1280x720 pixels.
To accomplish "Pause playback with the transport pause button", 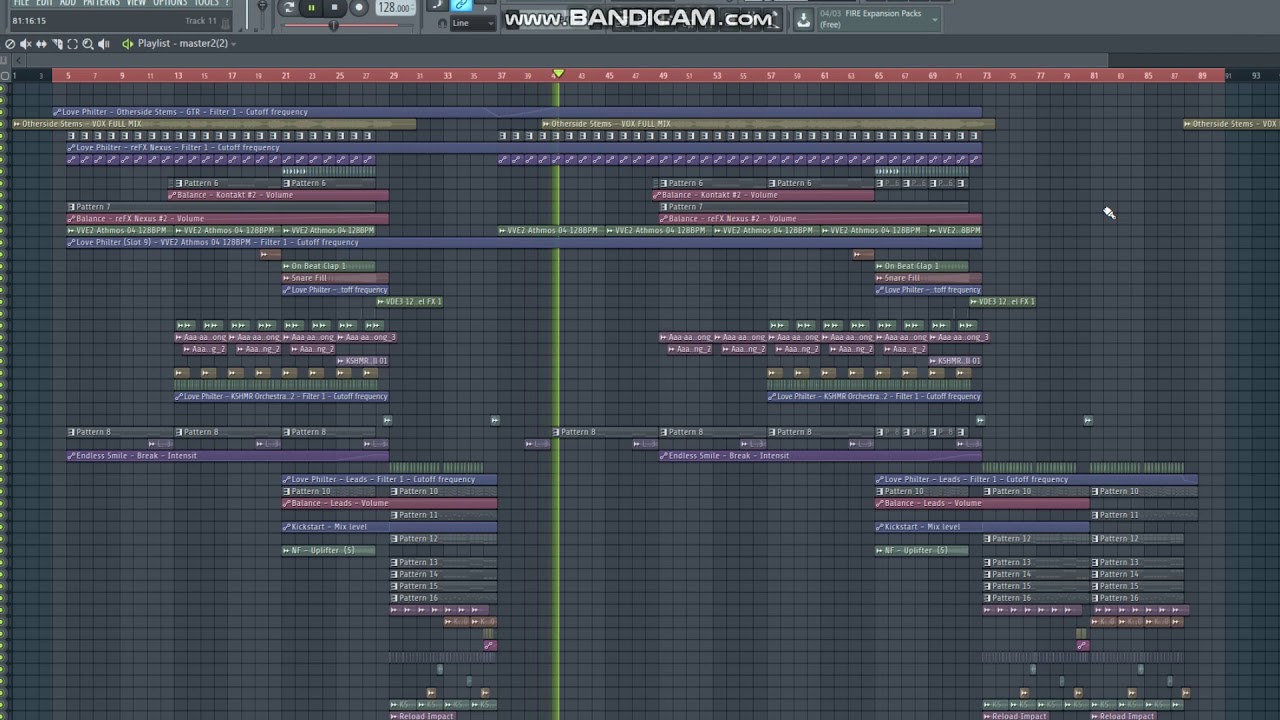I will pyautogui.click(x=311, y=8).
